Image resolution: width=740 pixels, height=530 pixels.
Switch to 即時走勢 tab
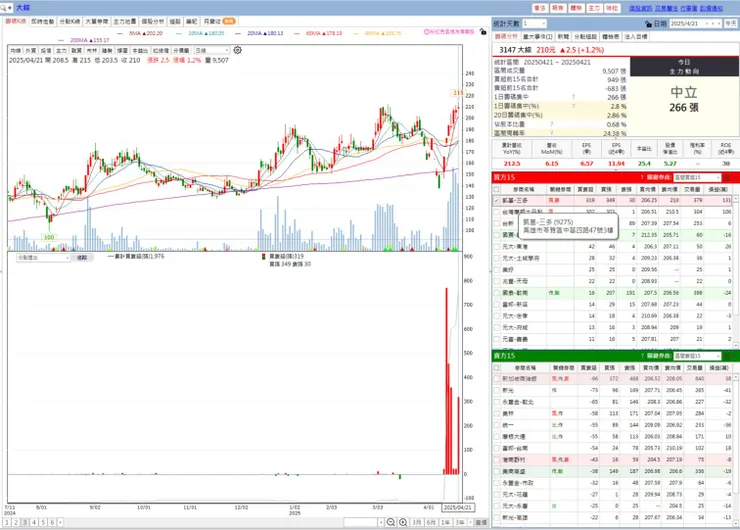click(43, 21)
